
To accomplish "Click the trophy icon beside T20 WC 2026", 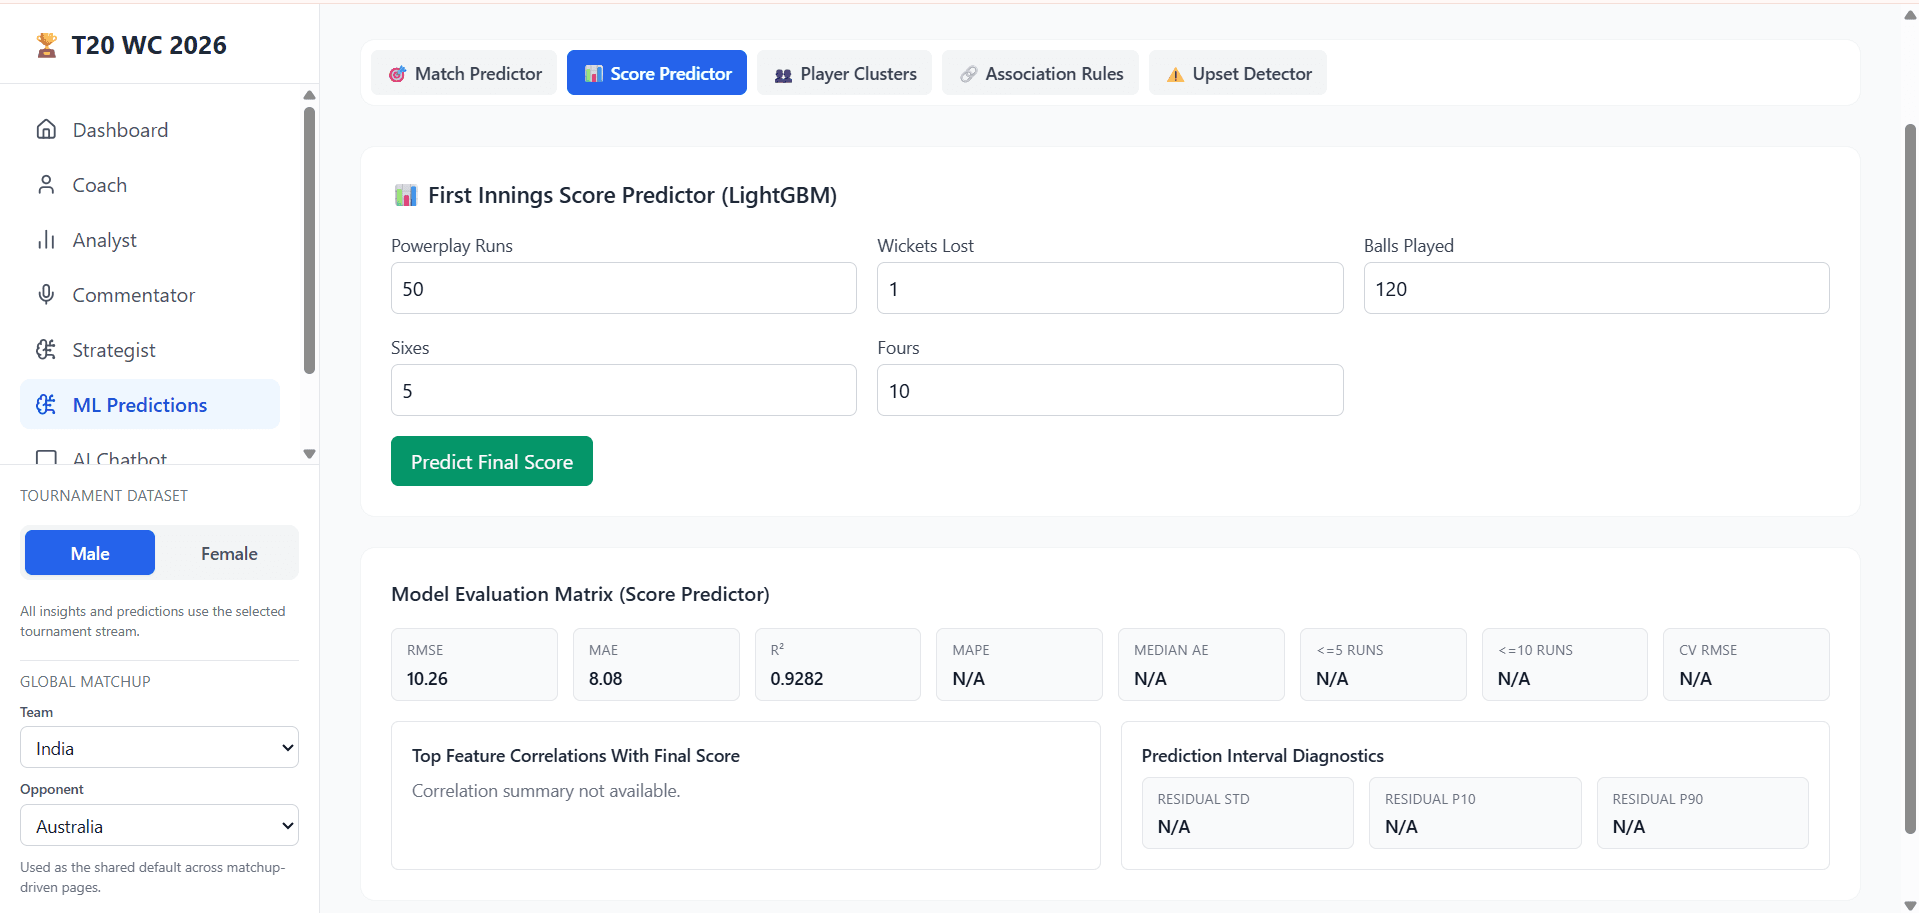I will pos(46,45).
